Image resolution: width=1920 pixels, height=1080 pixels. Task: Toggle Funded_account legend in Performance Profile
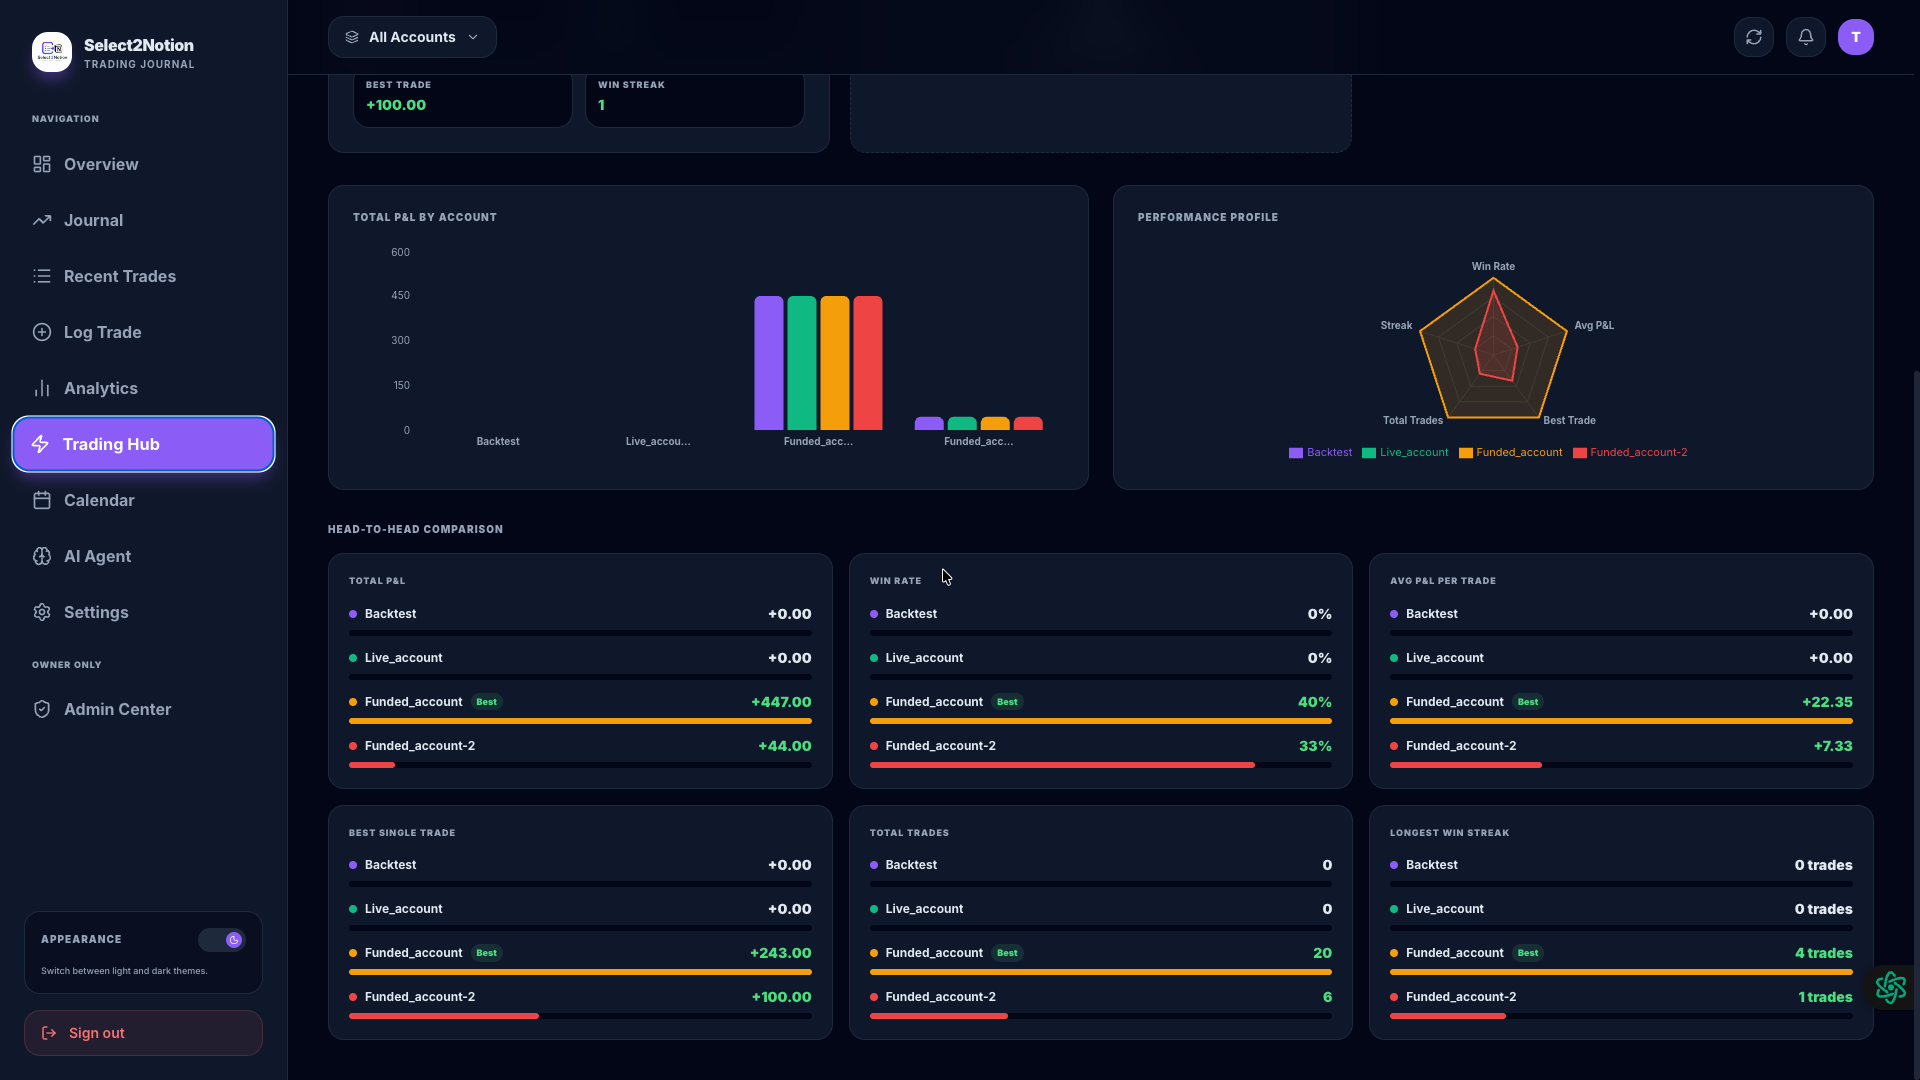coord(1510,453)
